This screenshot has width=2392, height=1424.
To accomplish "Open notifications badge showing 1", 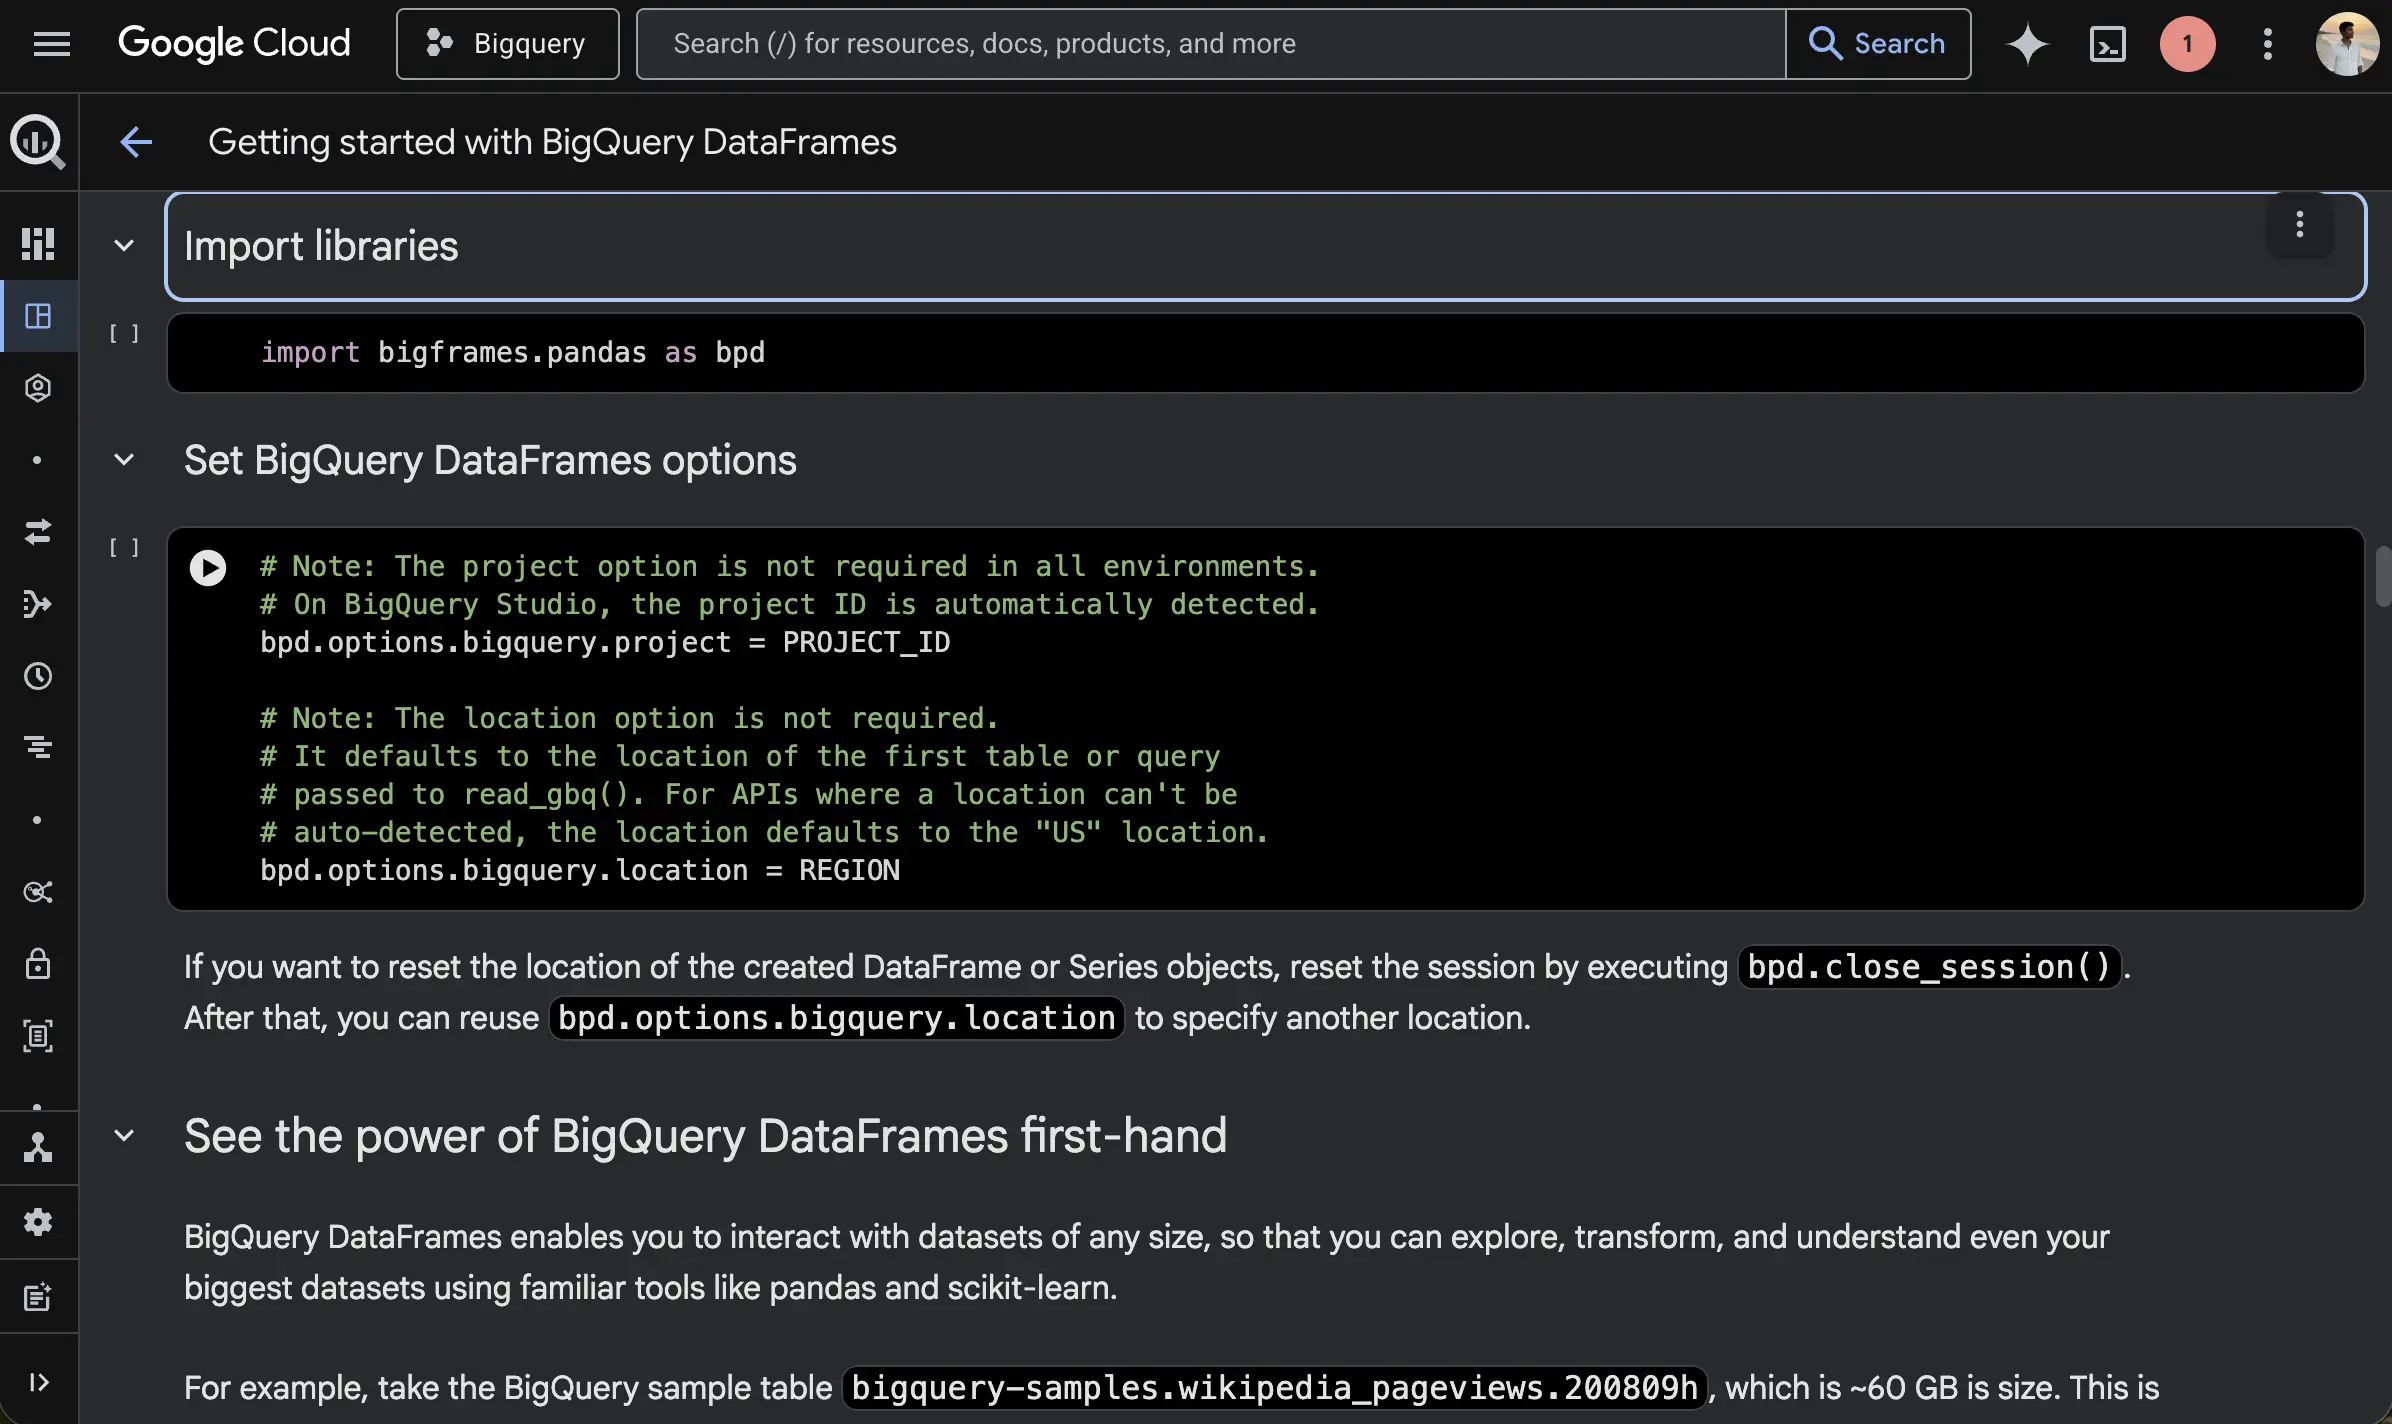I will [x=2188, y=44].
